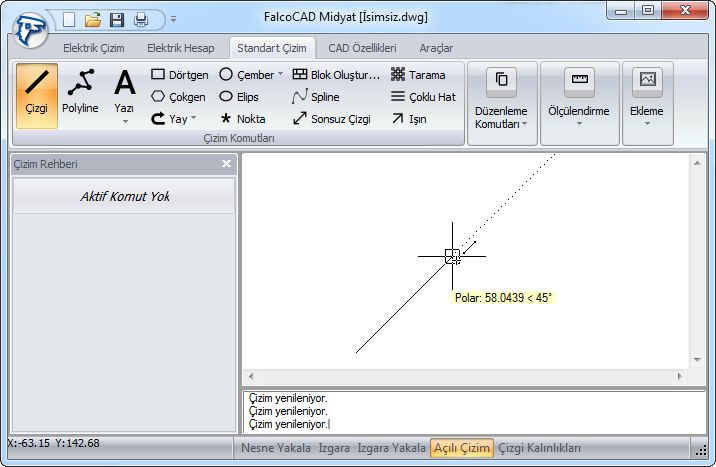Switch to the CAD Özellikleri tab
The height and width of the screenshot is (467, 716).
coord(362,48)
